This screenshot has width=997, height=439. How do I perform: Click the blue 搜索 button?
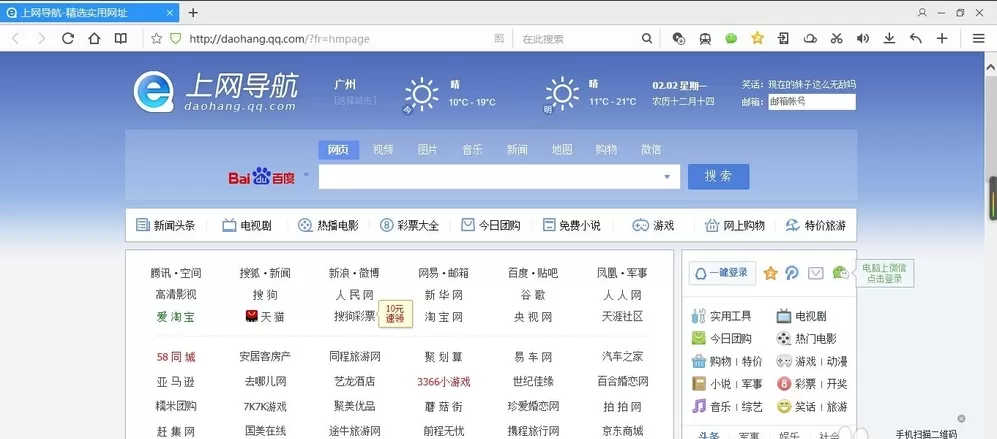tap(719, 176)
